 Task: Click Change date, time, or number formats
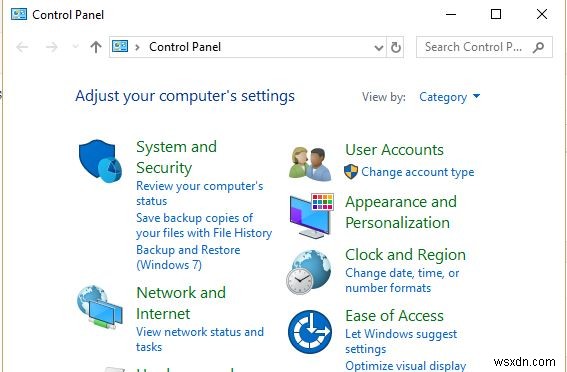(402, 280)
